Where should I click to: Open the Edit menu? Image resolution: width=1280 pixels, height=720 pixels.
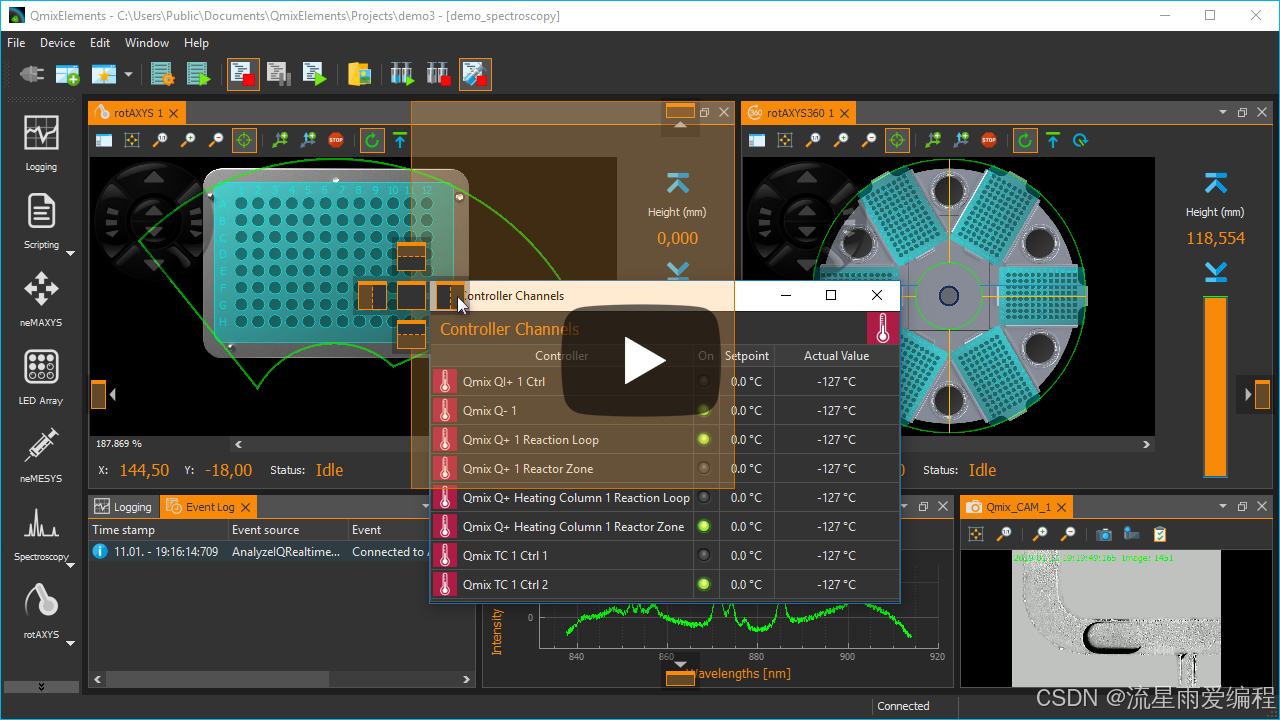[100, 43]
